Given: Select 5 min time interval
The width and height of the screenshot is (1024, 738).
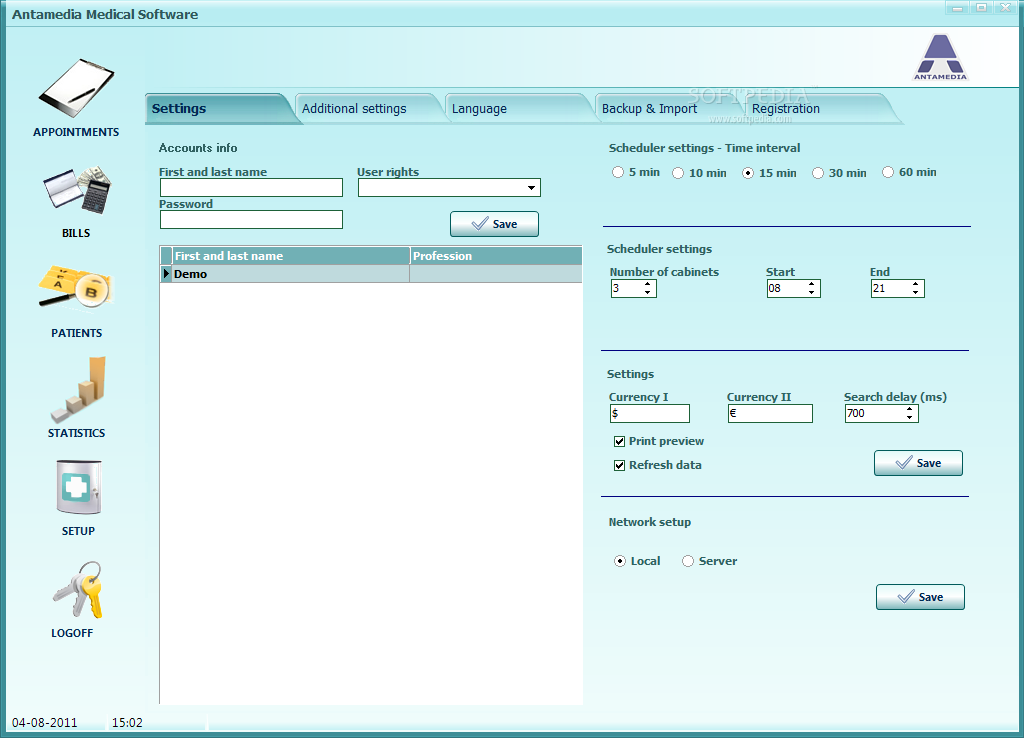Looking at the screenshot, I should pos(618,172).
